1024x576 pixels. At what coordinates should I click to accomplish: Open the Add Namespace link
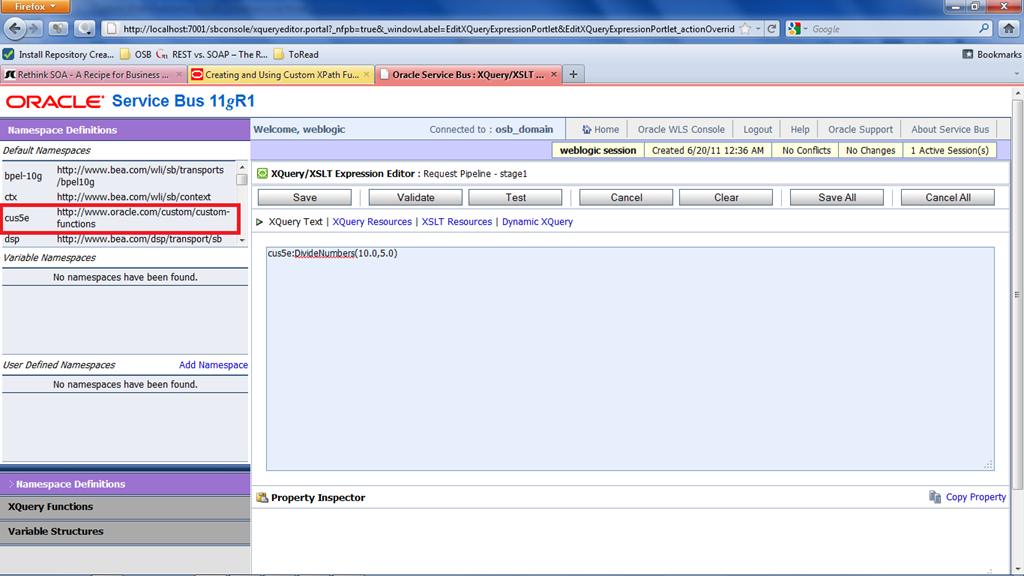click(213, 365)
